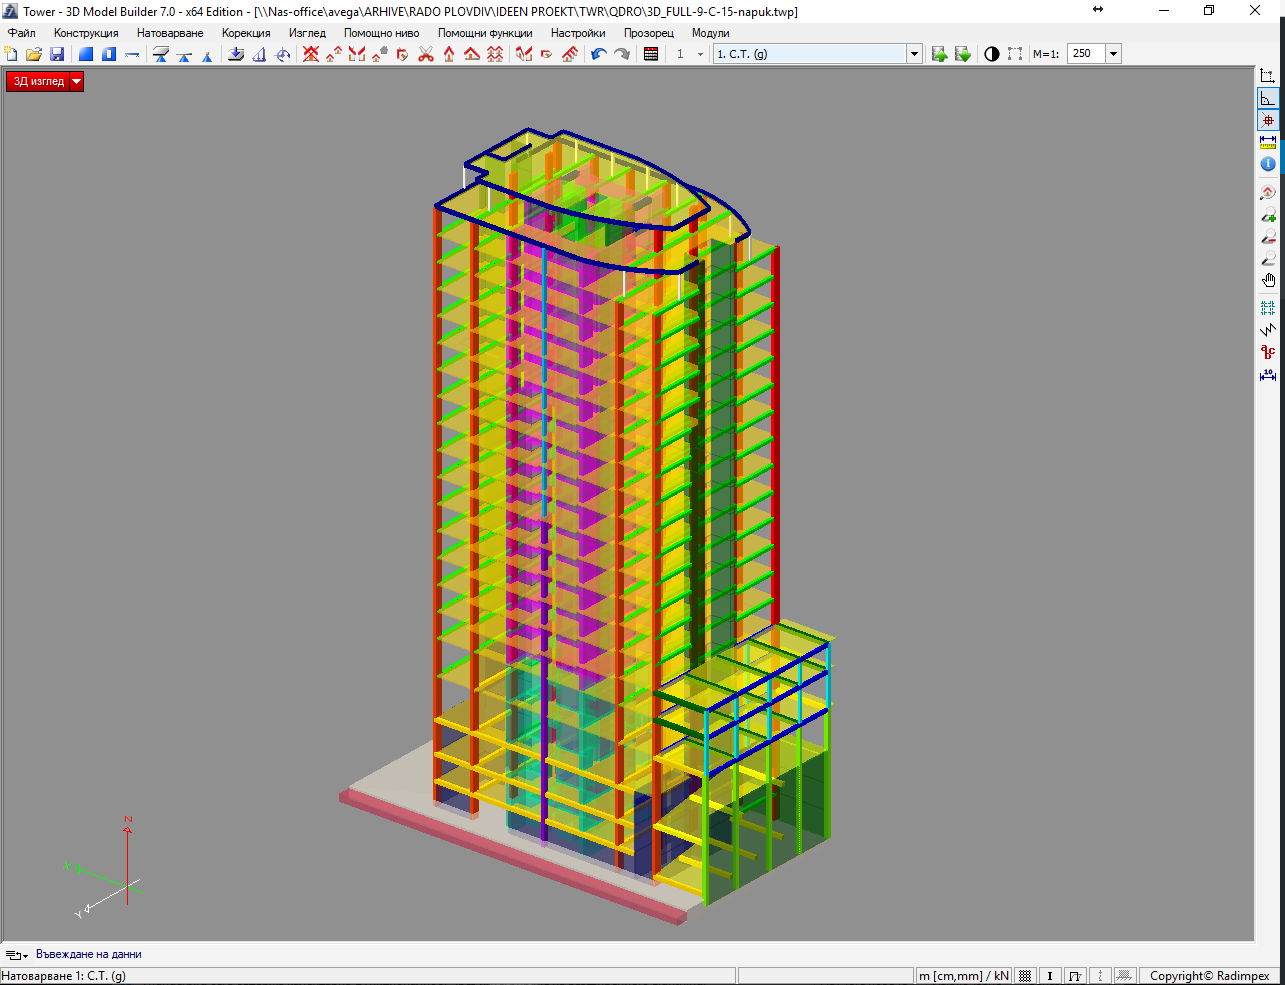Click the zoom in magnifier icon
The image size is (1285, 985).
1268,215
